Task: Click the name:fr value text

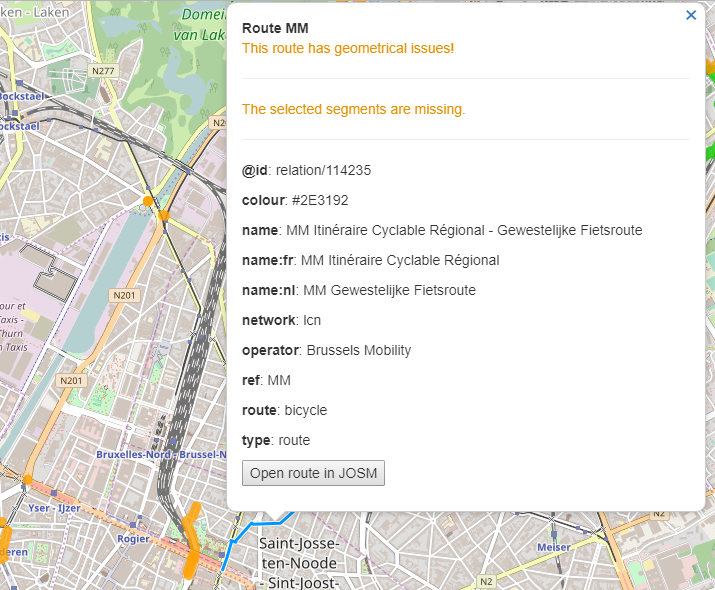Action: [400, 260]
